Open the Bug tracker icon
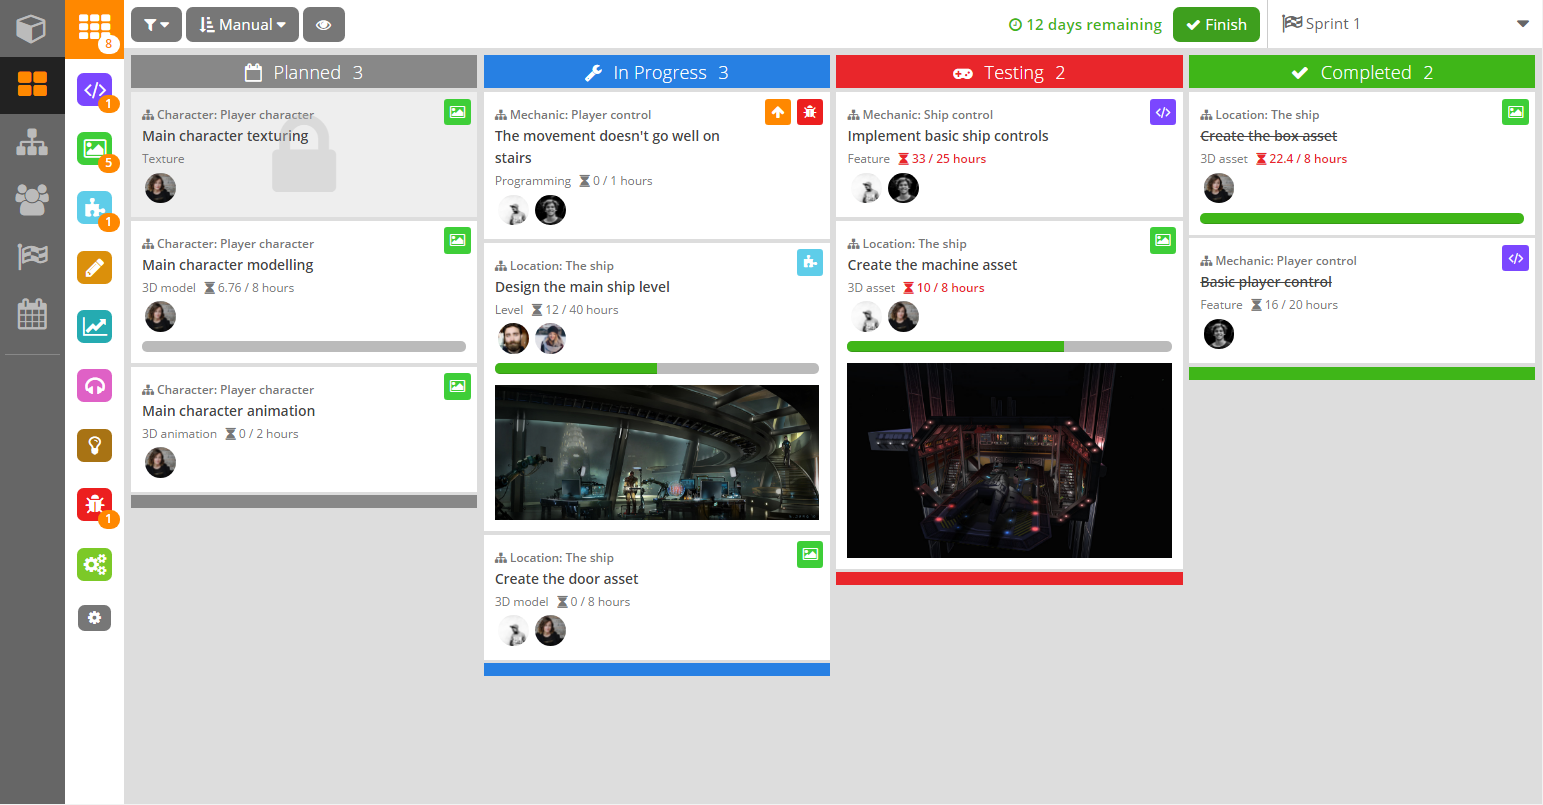The height and width of the screenshot is (805, 1543). (x=95, y=505)
